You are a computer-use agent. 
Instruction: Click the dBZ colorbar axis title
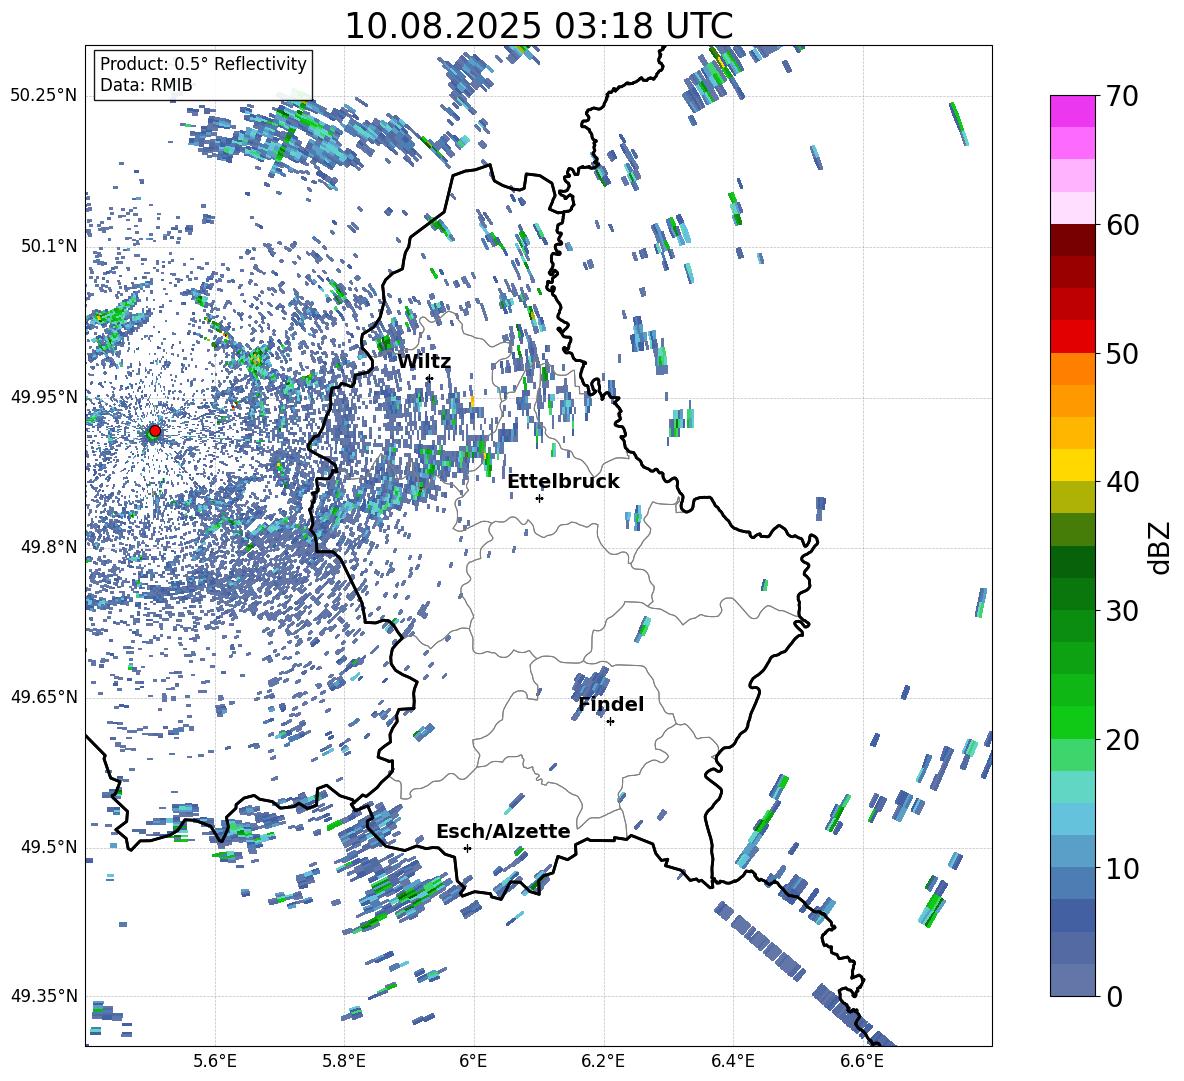click(x=1161, y=547)
